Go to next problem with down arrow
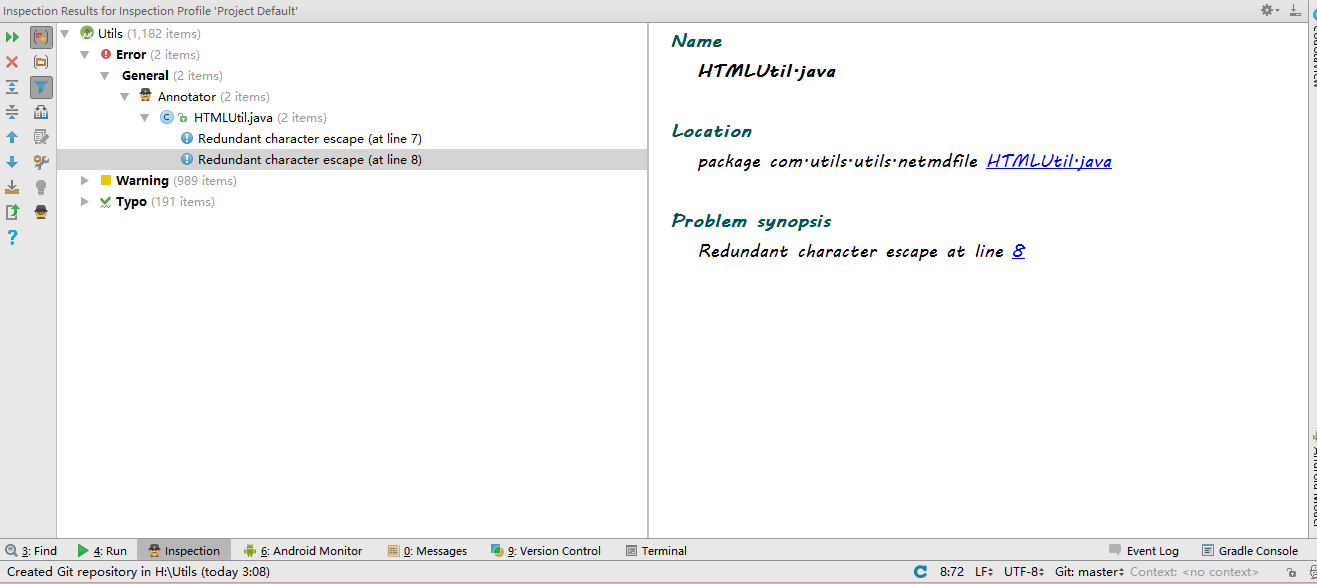 (x=12, y=162)
